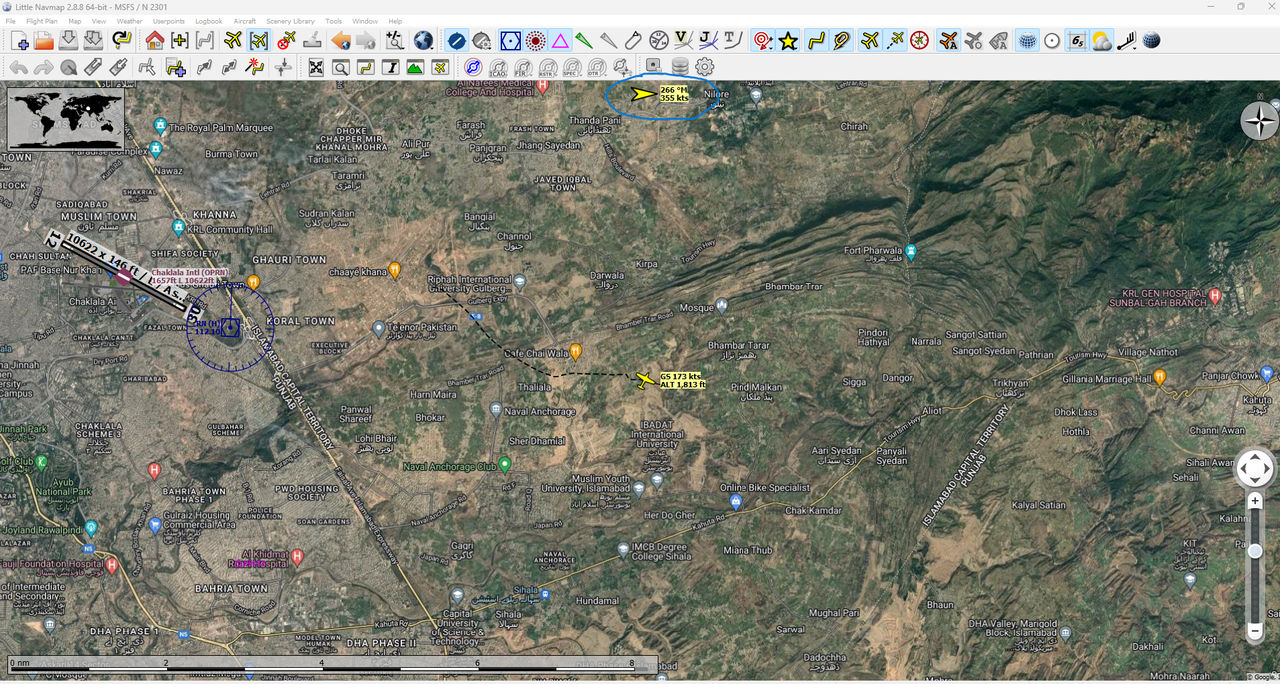Save flight plan with first download-arrow icon
Image resolution: width=1280 pixels, height=684 pixels.
pyautogui.click(x=68, y=41)
